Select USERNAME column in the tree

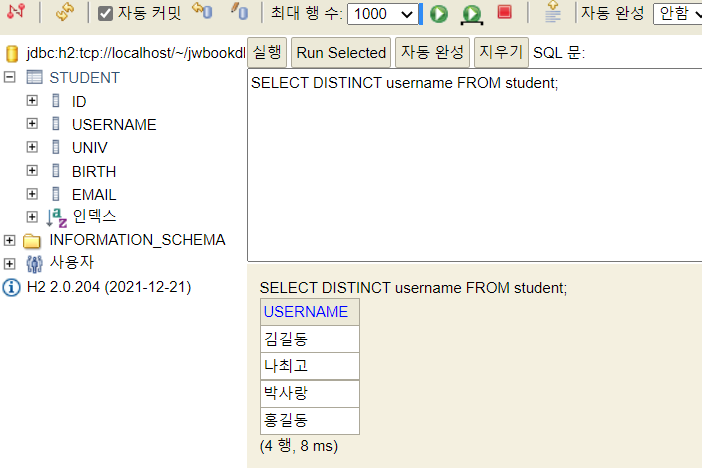pyautogui.click(x=114, y=125)
